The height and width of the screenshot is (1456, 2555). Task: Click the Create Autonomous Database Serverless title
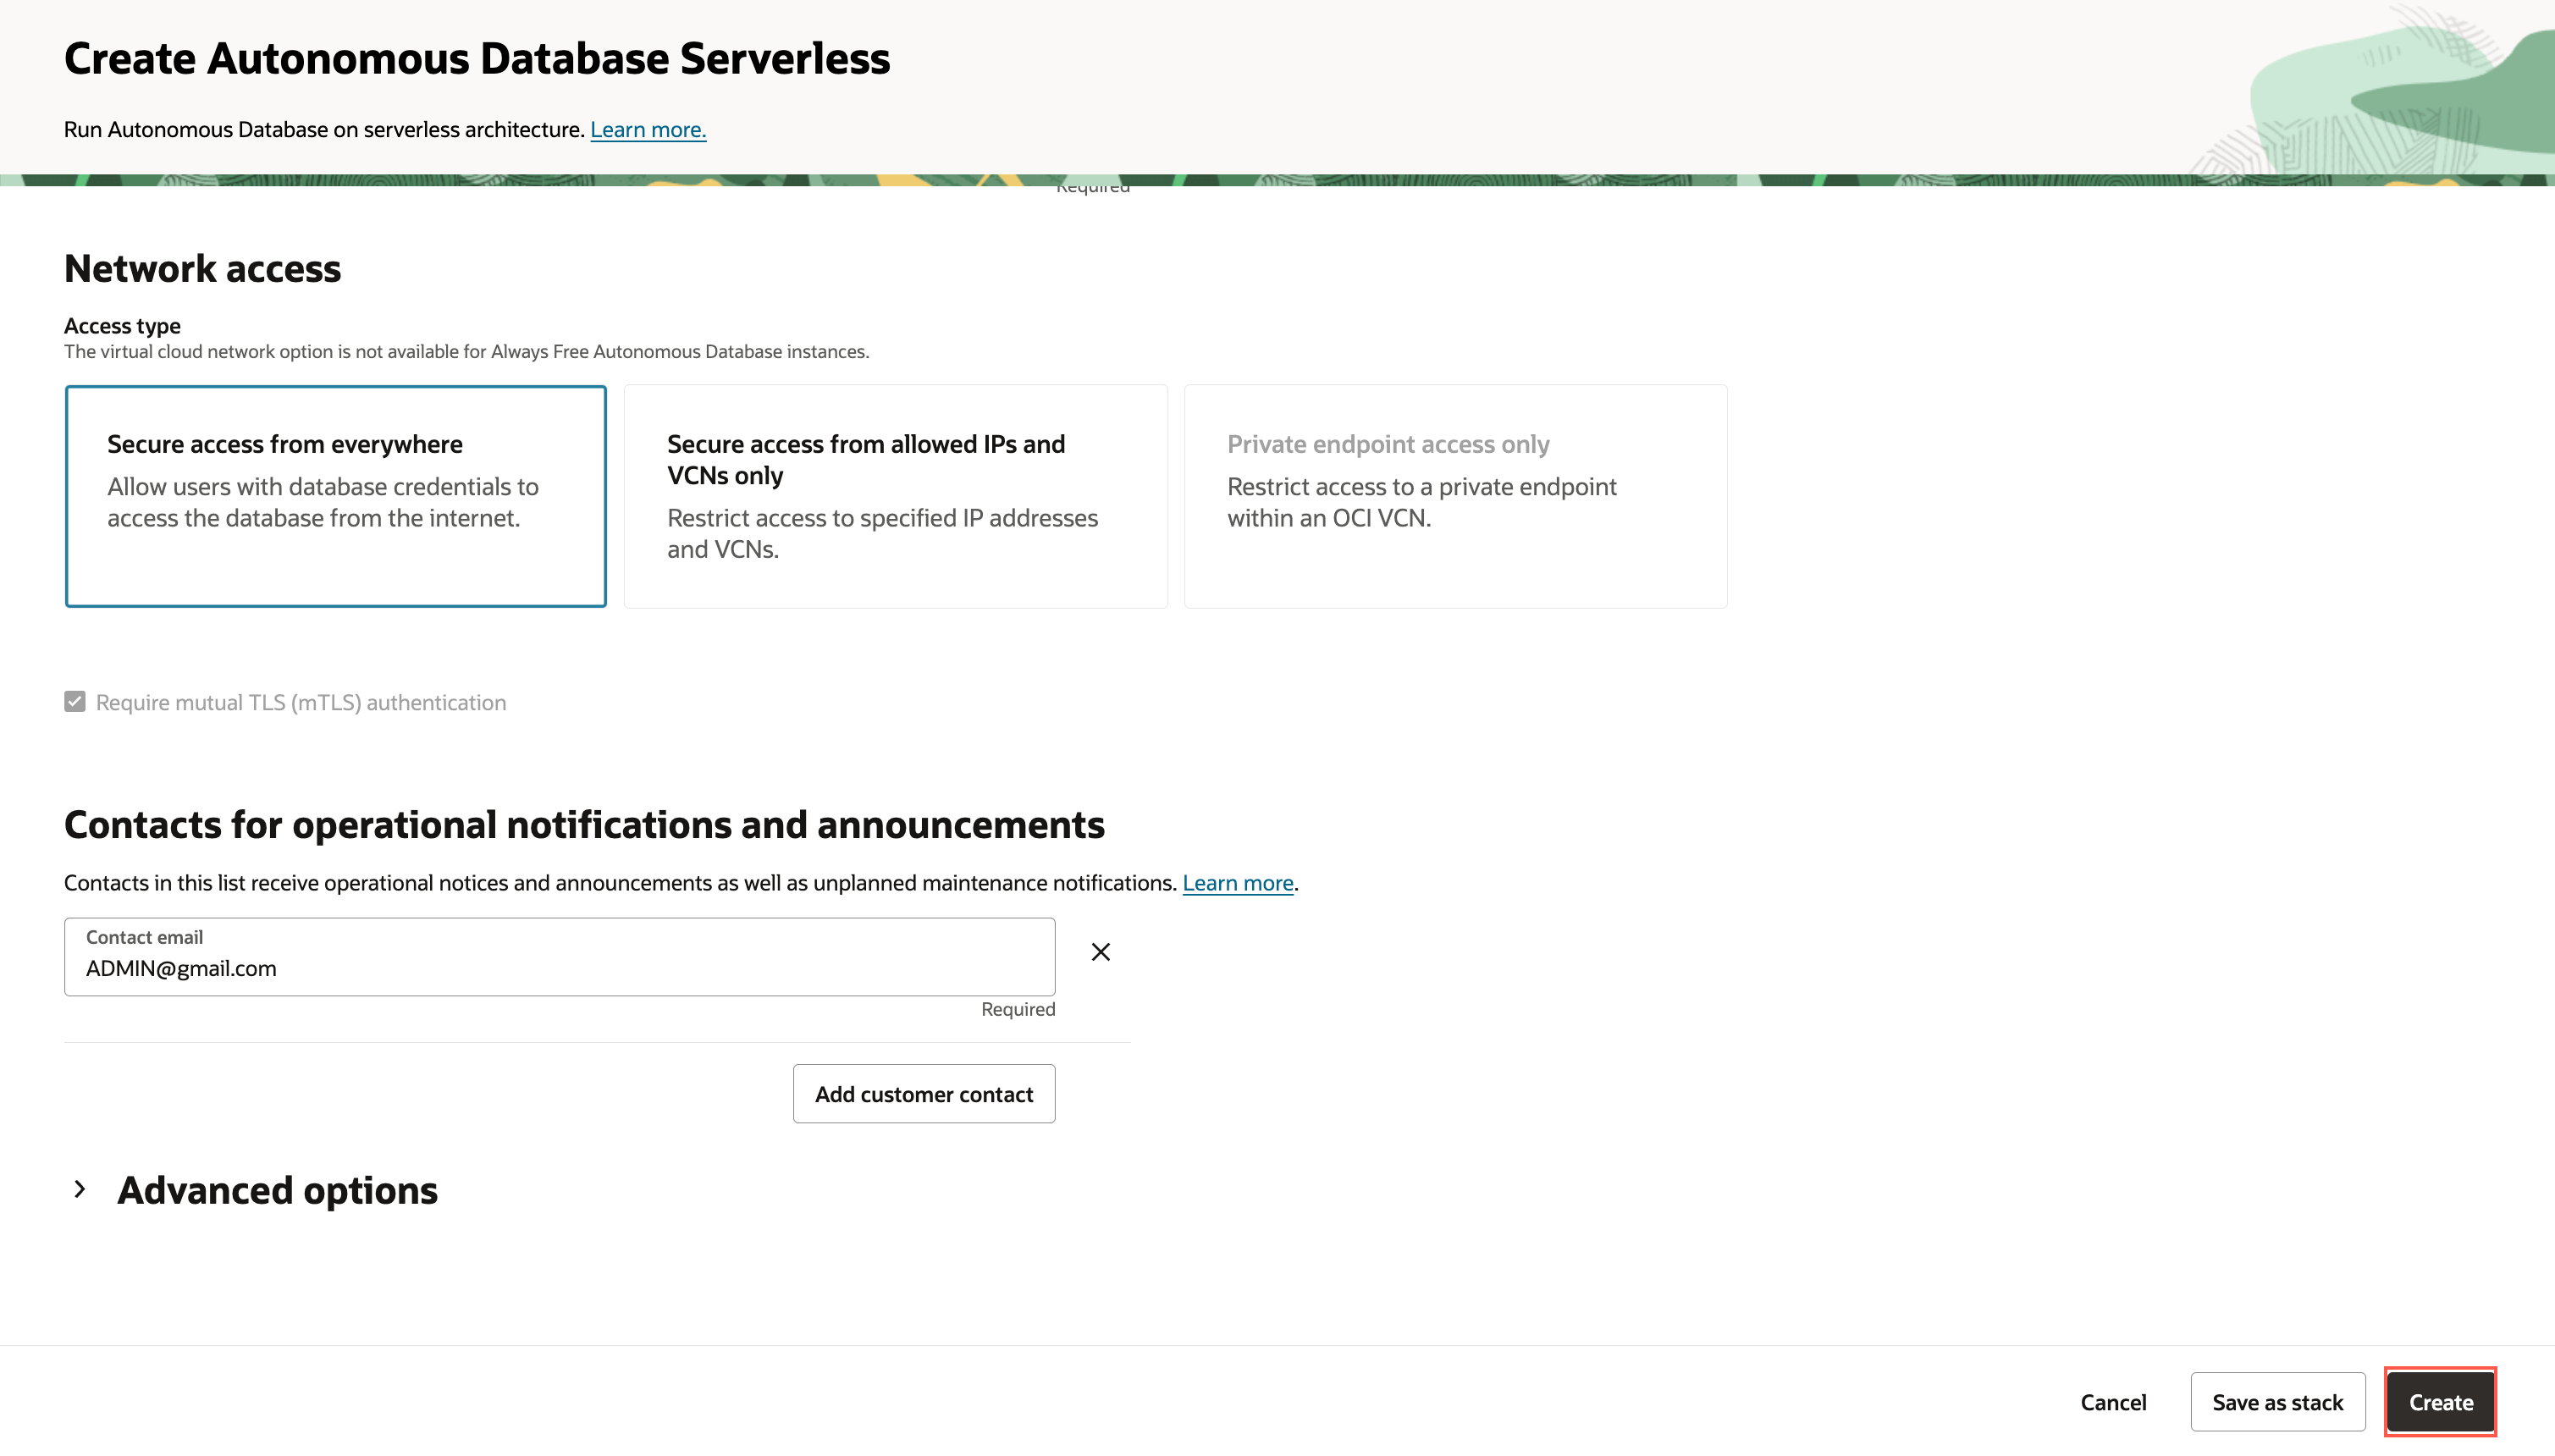point(476,58)
